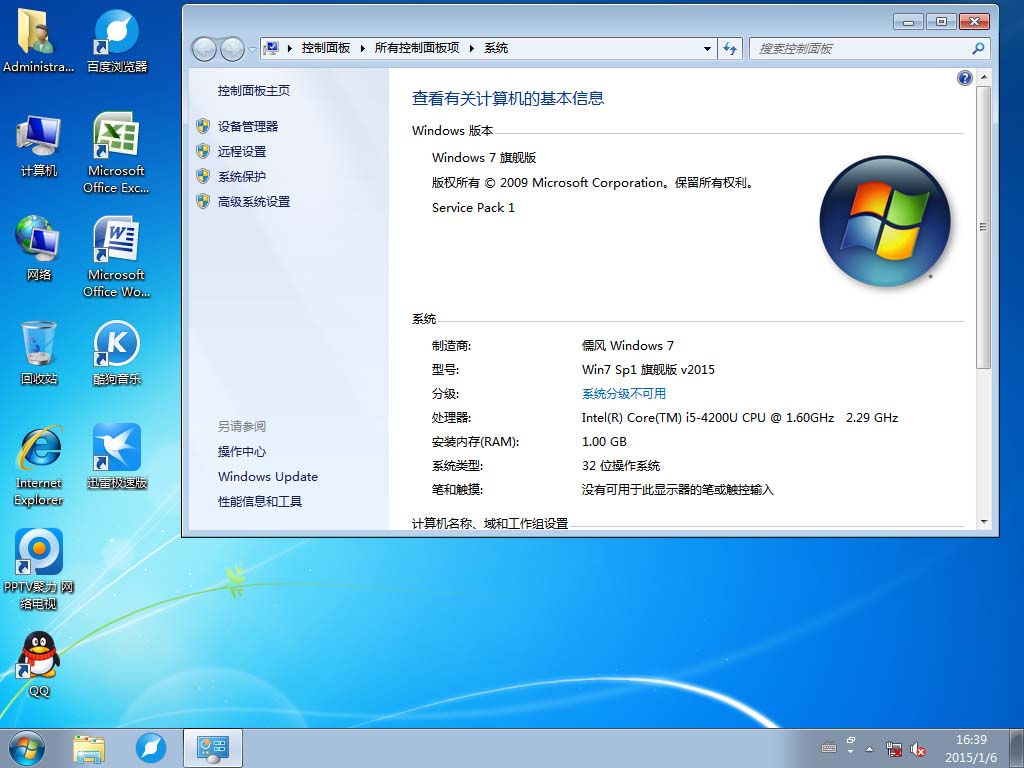1024x768 pixels.
Task: Click the processor value Intel(R) Core(TM) i5-4200U
Action: [740, 418]
